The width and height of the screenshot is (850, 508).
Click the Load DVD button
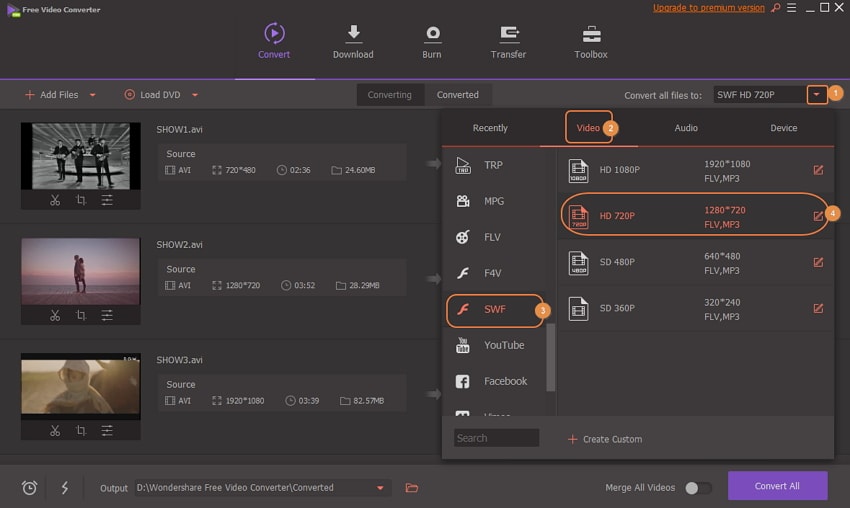tap(152, 95)
